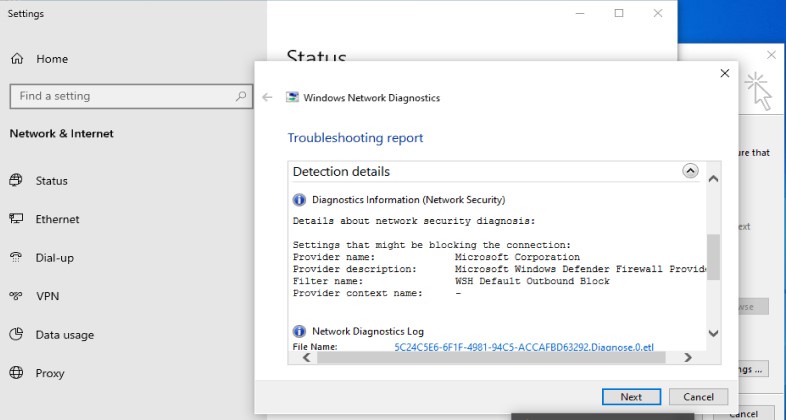
Task: Open the Data usage settings page
Action: [65, 335]
